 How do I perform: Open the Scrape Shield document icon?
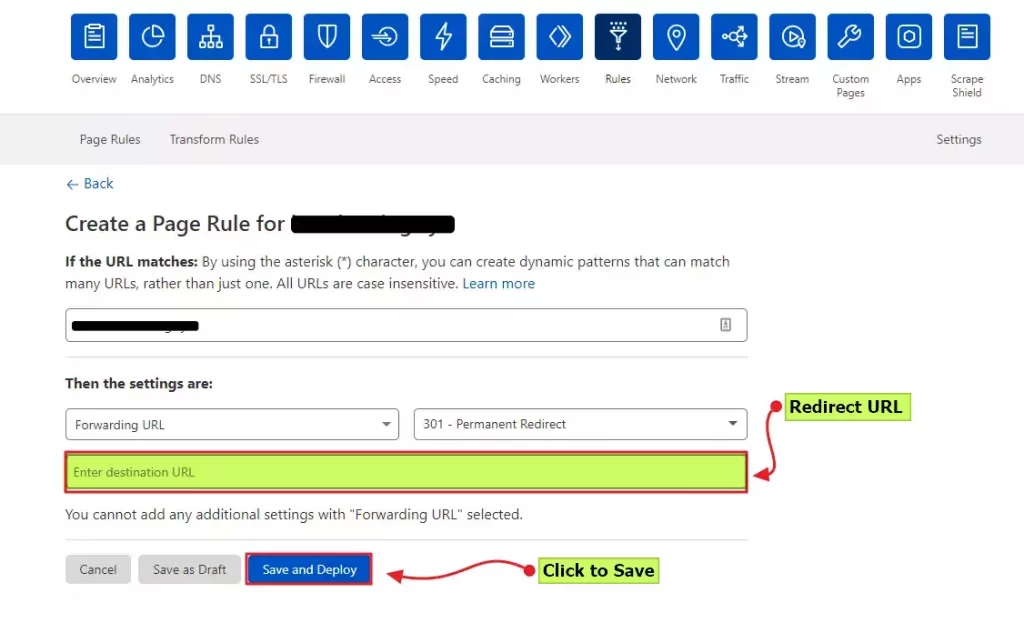[967, 37]
